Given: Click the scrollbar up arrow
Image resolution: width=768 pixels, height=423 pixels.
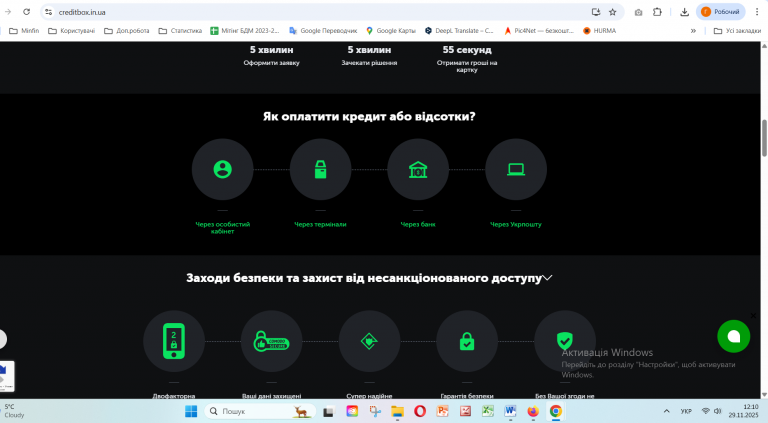Looking at the screenshot, I should (x=764, y=46).
